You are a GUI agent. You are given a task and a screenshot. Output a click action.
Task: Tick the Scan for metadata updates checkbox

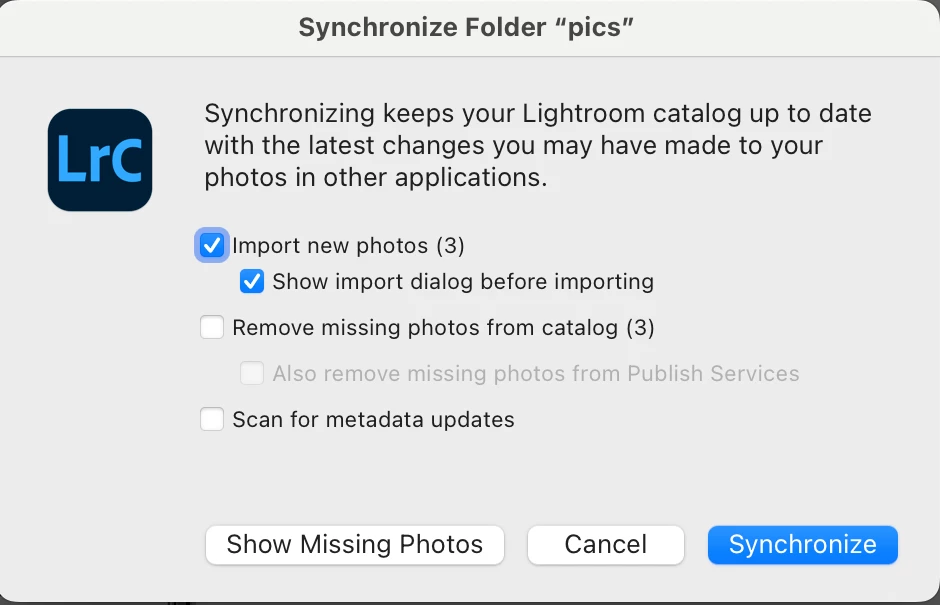tap(212, 420)
